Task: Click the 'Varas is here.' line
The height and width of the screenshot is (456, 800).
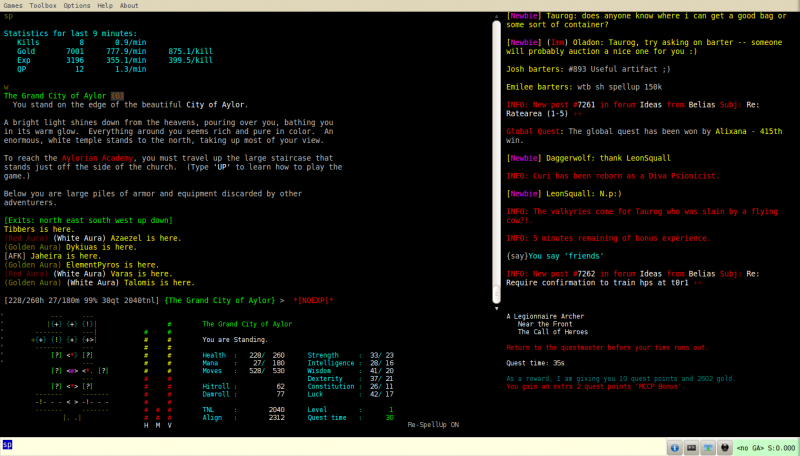Action: pos(88,274)
